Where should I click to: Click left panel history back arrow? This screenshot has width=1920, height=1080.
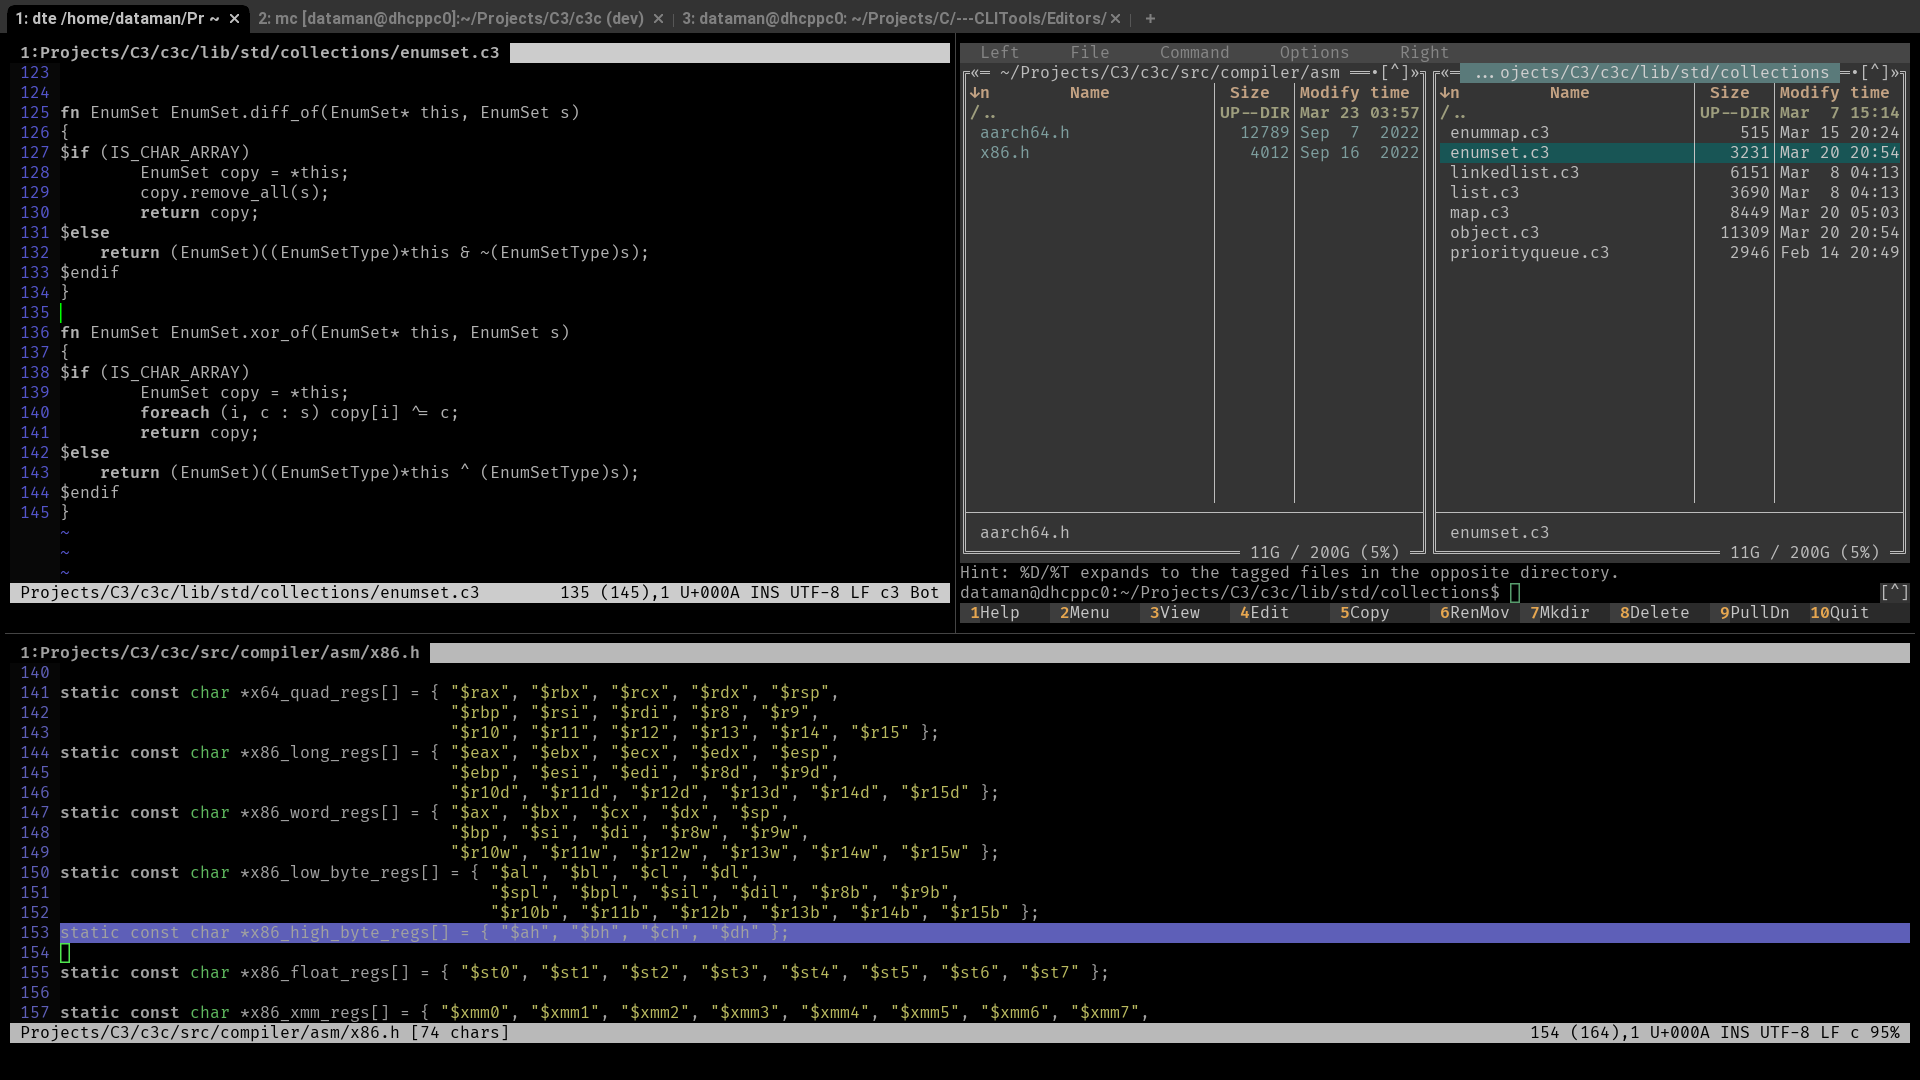pyautogui.click(x=975, y=72)
